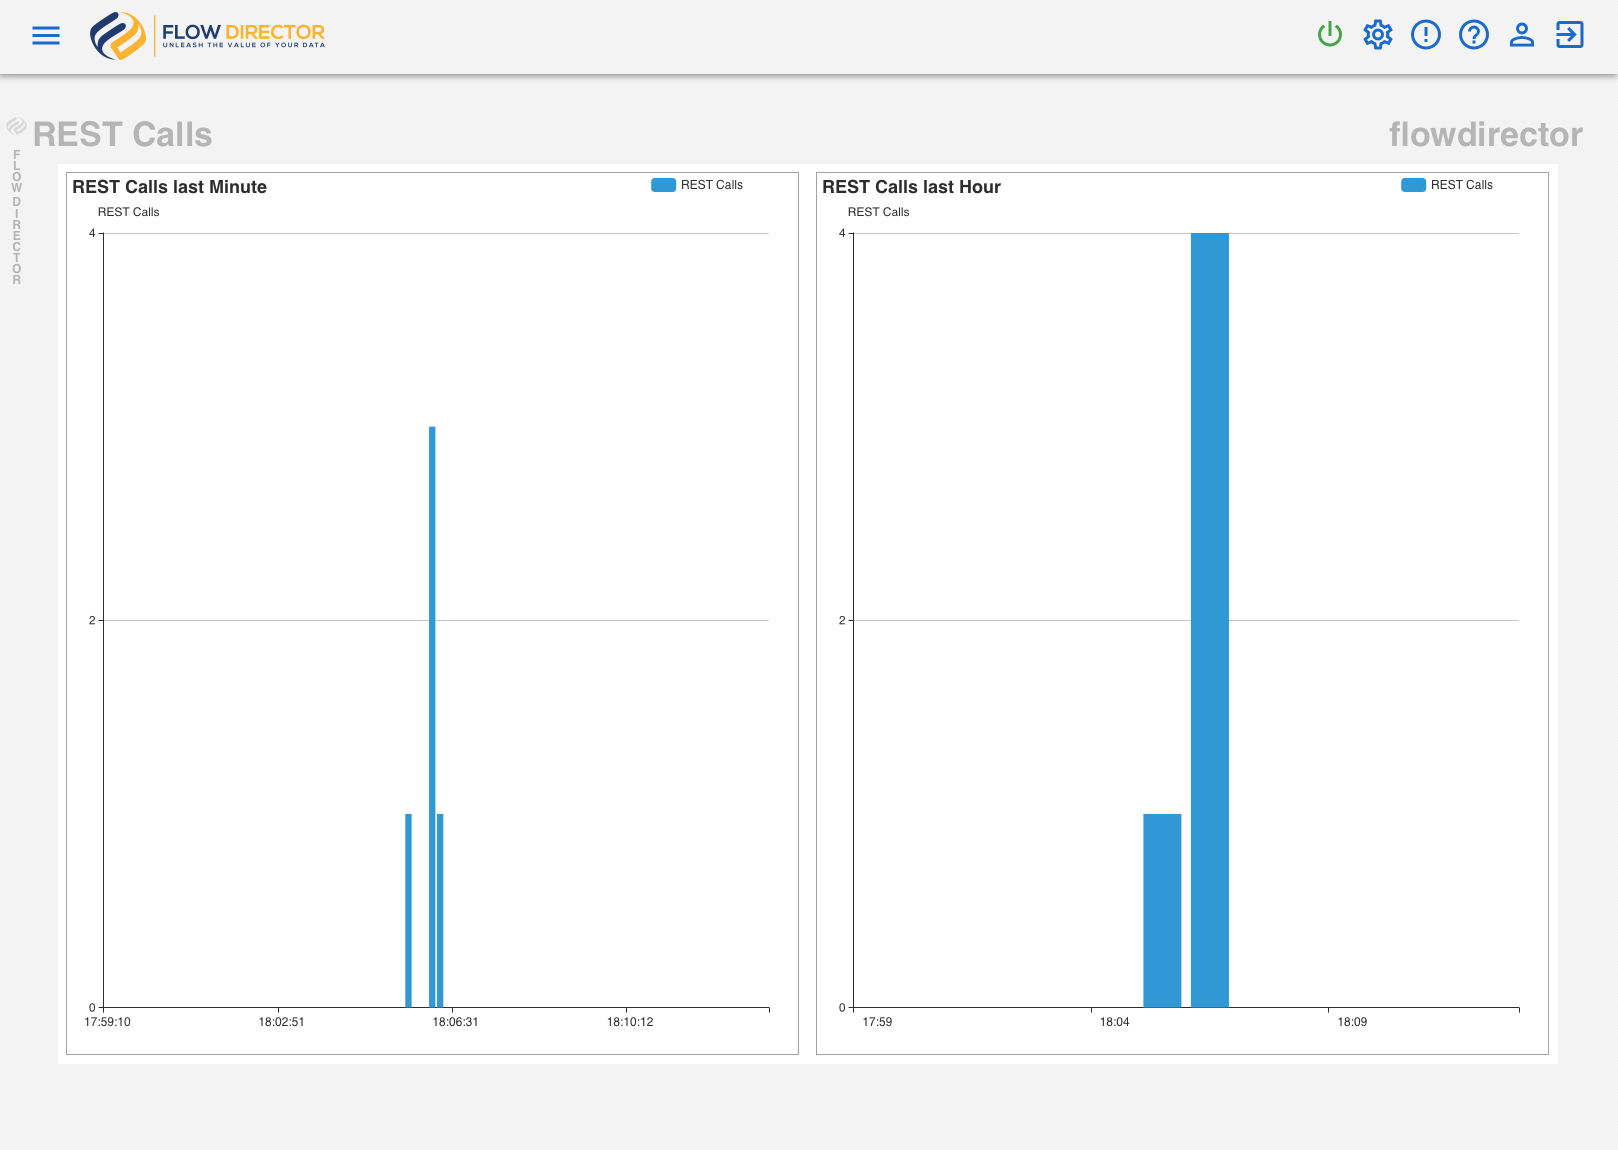This screenshot has height=1150, width=1618.
Task: Open the user profile icon
Action: (1521, 35)
